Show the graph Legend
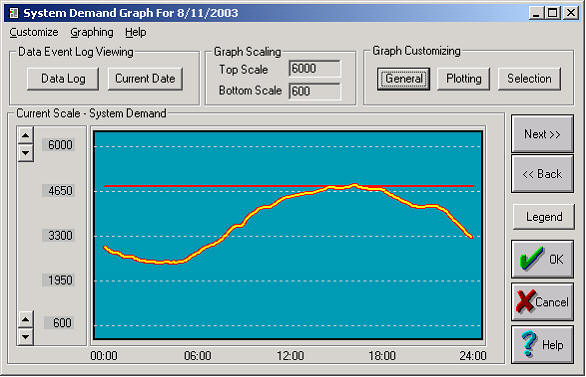The width and height of the screenshot is (586, 377). [544, 217]
